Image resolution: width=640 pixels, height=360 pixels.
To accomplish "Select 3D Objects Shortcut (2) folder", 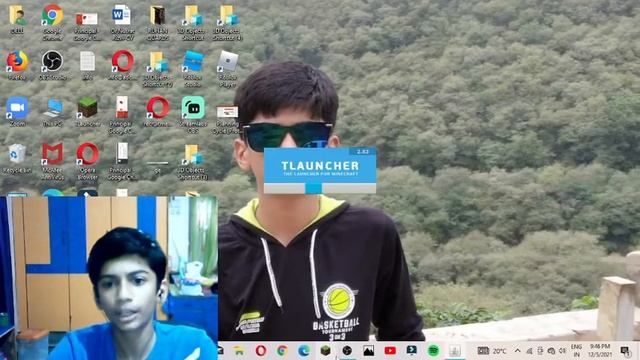I will click(x=158, y=68).
